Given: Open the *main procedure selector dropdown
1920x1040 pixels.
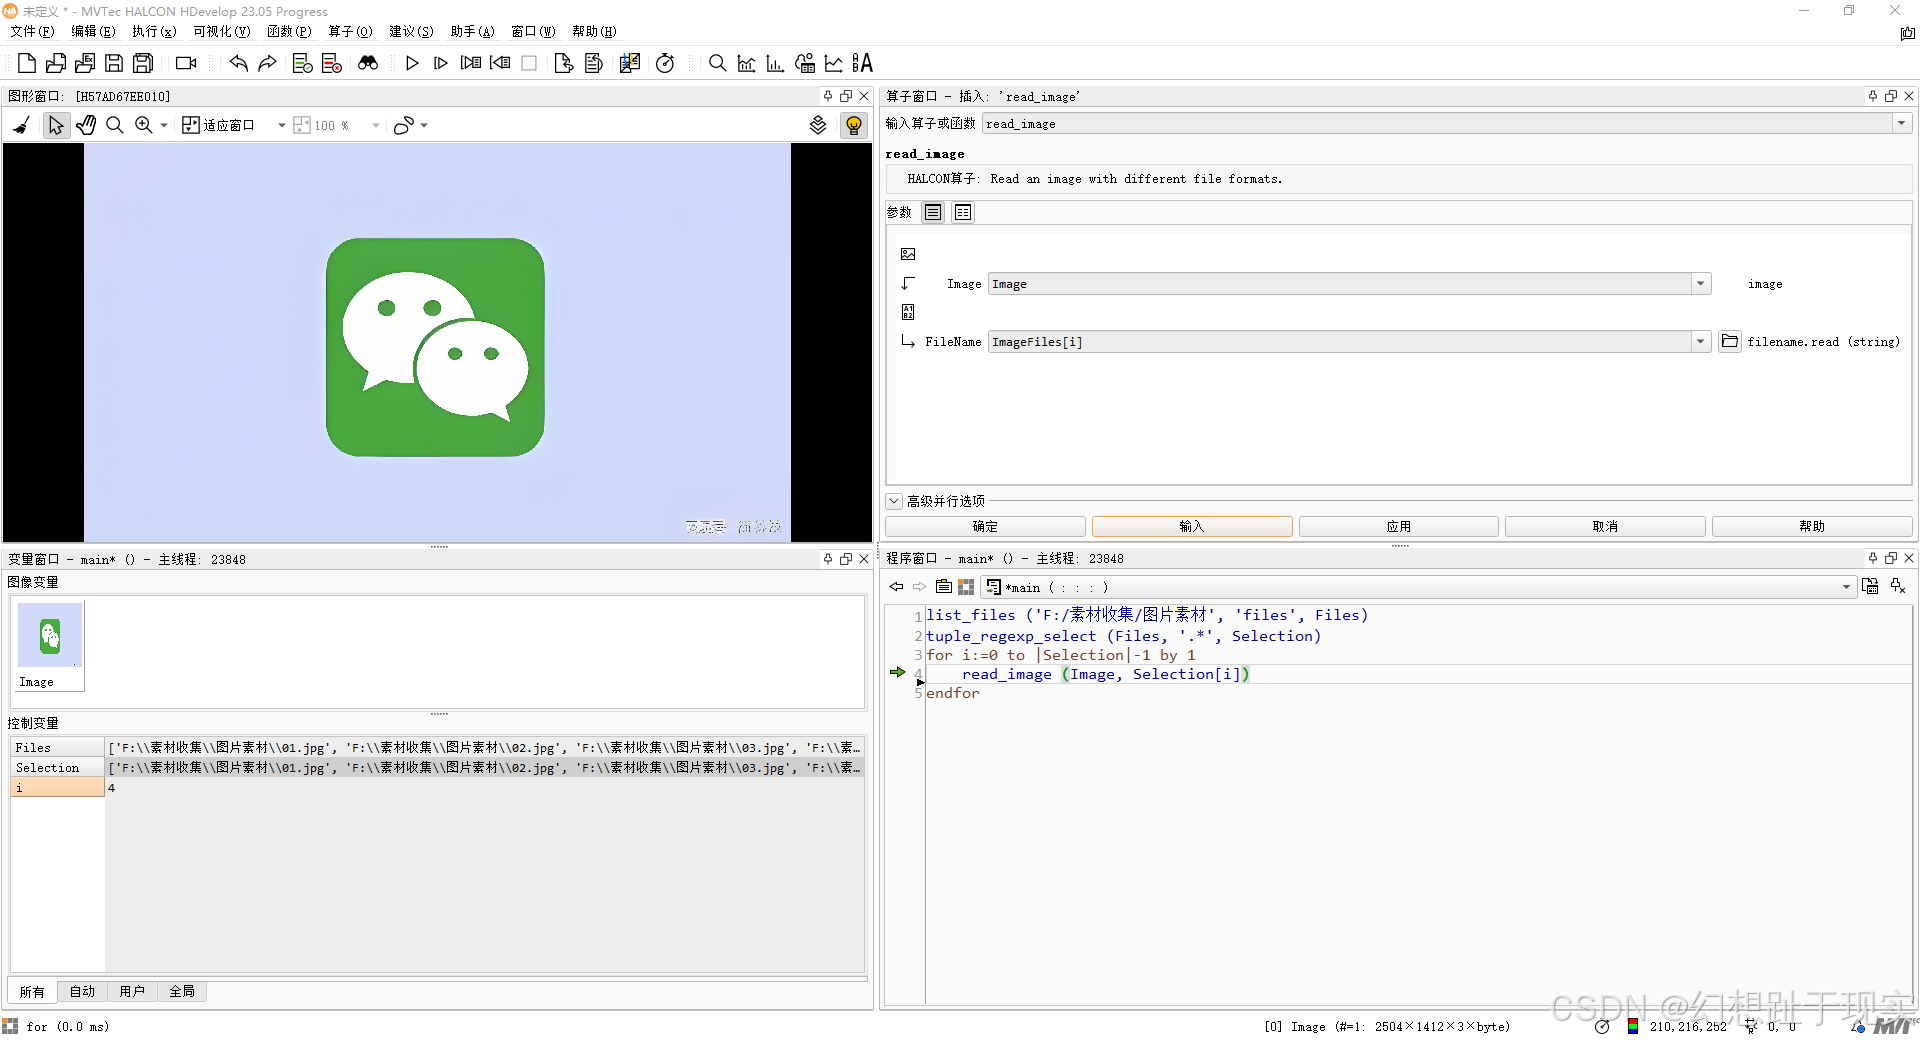Looking at the screenshot, I should pos(1846,587).
